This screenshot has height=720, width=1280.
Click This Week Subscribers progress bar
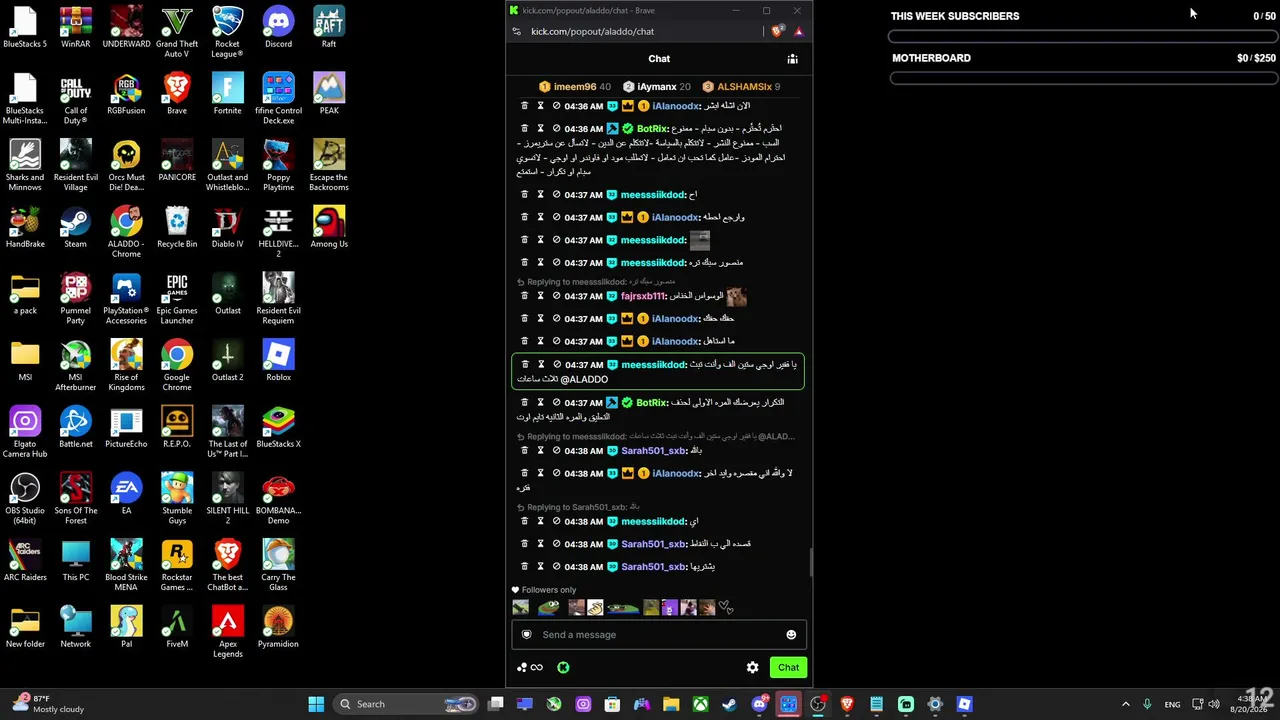tap(1083, 37)
